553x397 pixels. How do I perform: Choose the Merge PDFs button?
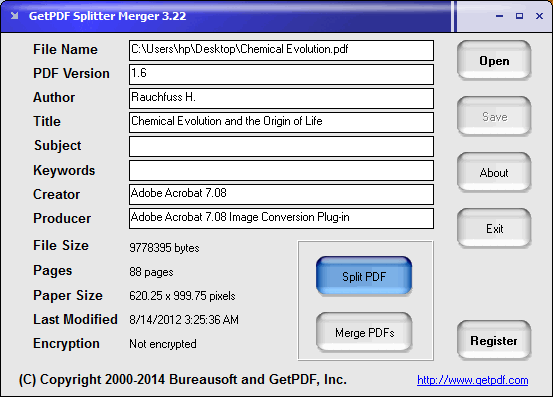pyautogui.click(x=364, y=332)
